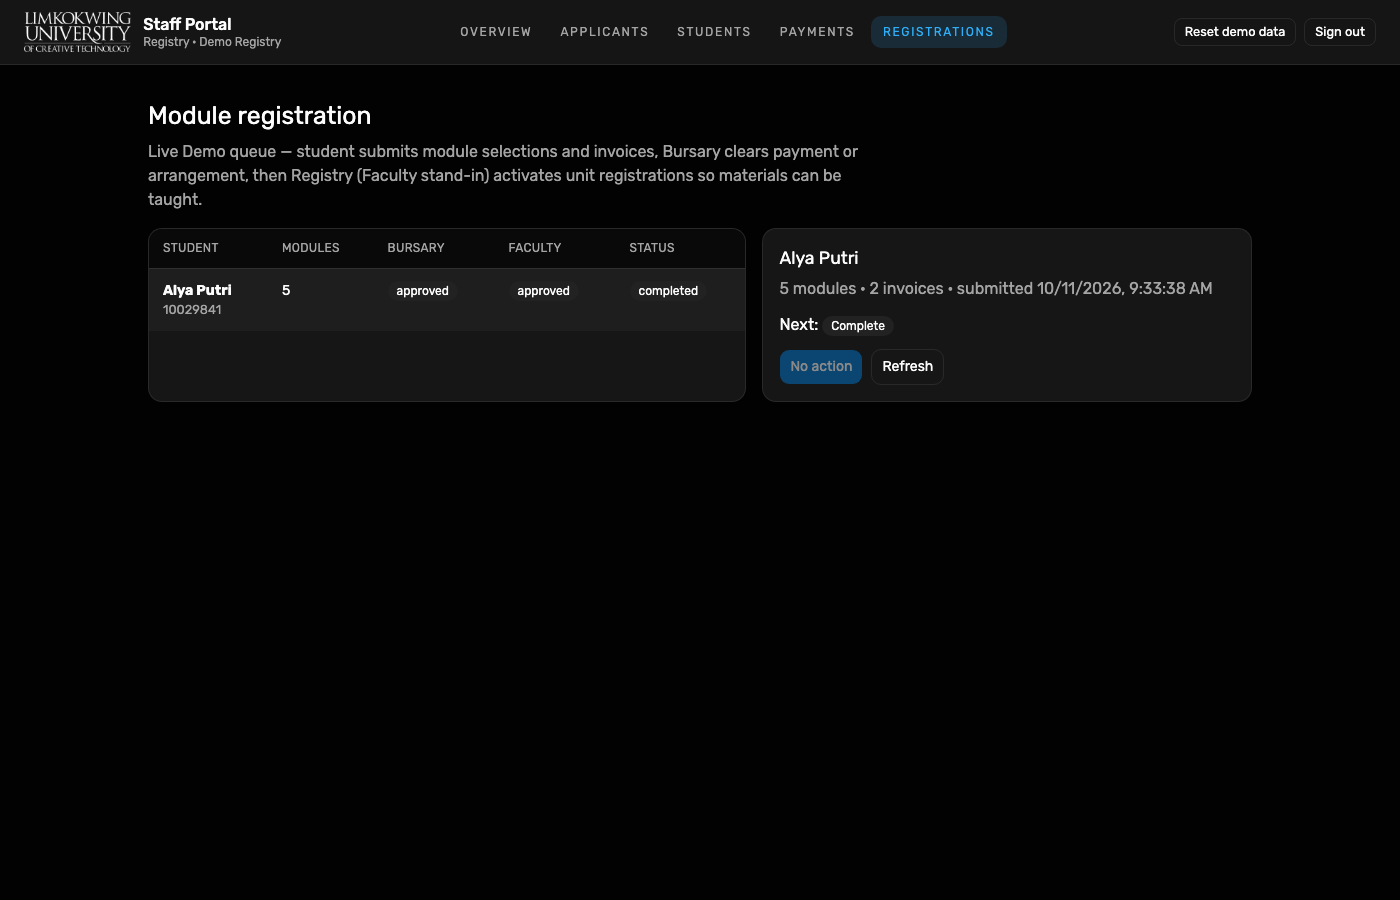
Task: Refresh the Alya Putri registration details
Action: 907,367
